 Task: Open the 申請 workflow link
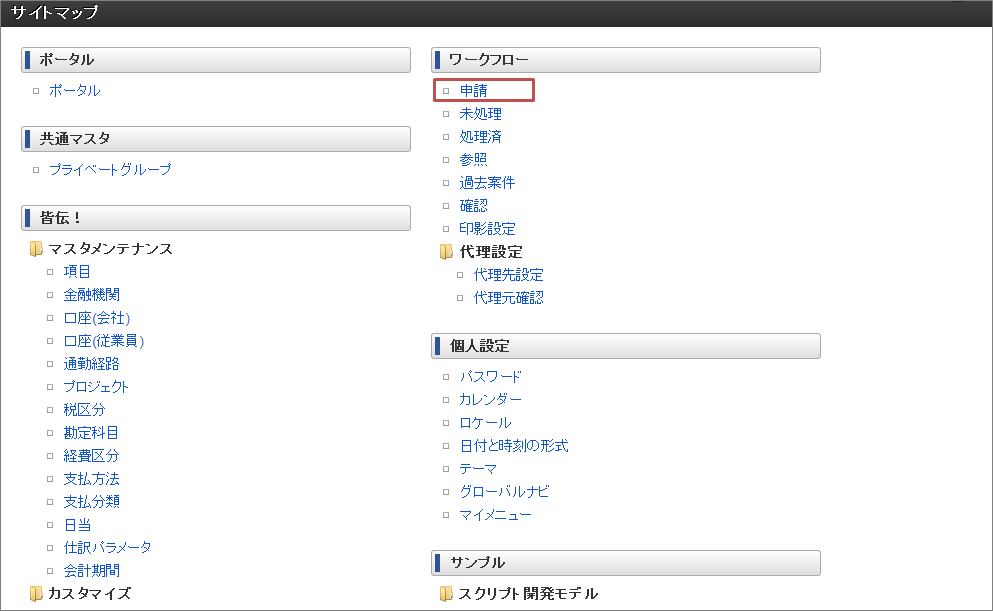474,91
